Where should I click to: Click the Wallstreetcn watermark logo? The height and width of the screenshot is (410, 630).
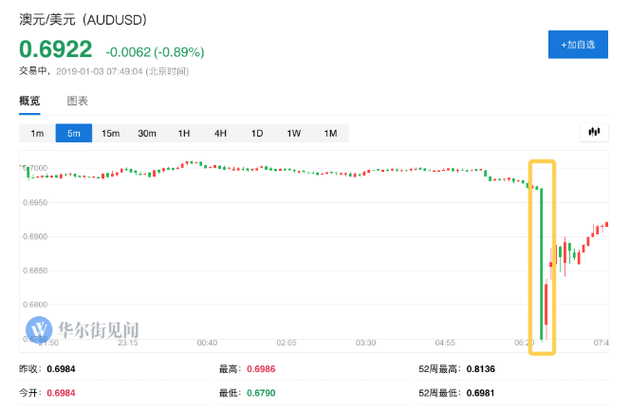tap(83, 327)
